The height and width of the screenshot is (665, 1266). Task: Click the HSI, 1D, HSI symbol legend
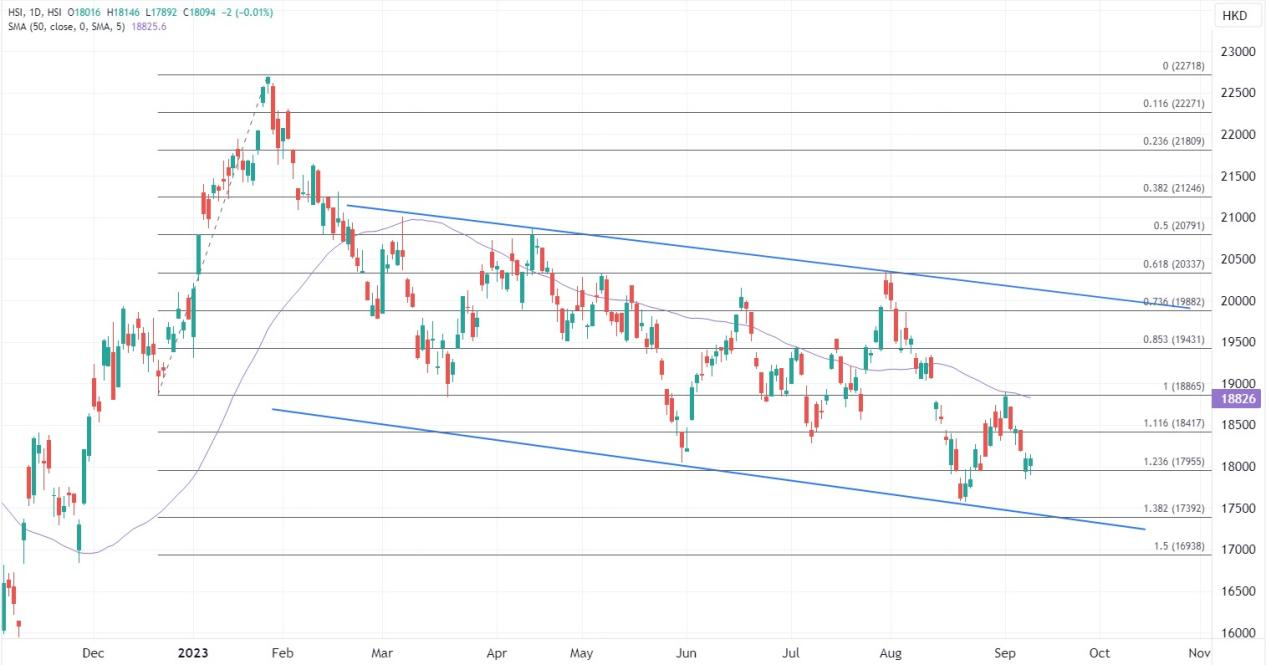(x=36, y=12)
